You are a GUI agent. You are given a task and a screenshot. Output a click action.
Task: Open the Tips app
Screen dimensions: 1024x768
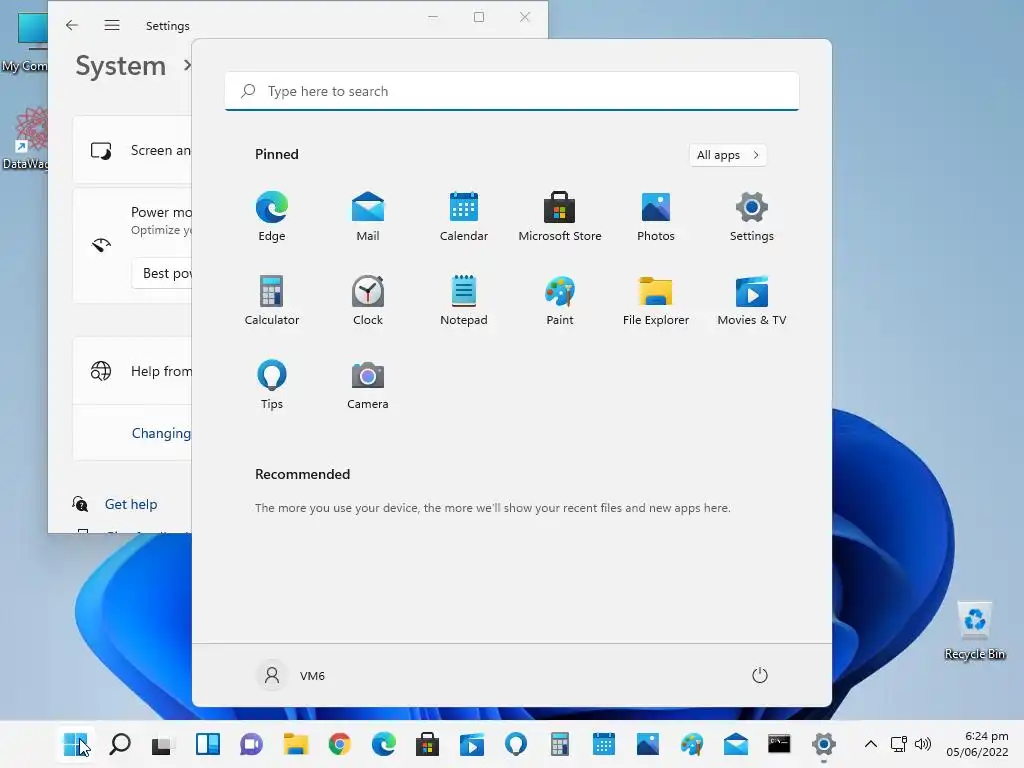[272, 384]
